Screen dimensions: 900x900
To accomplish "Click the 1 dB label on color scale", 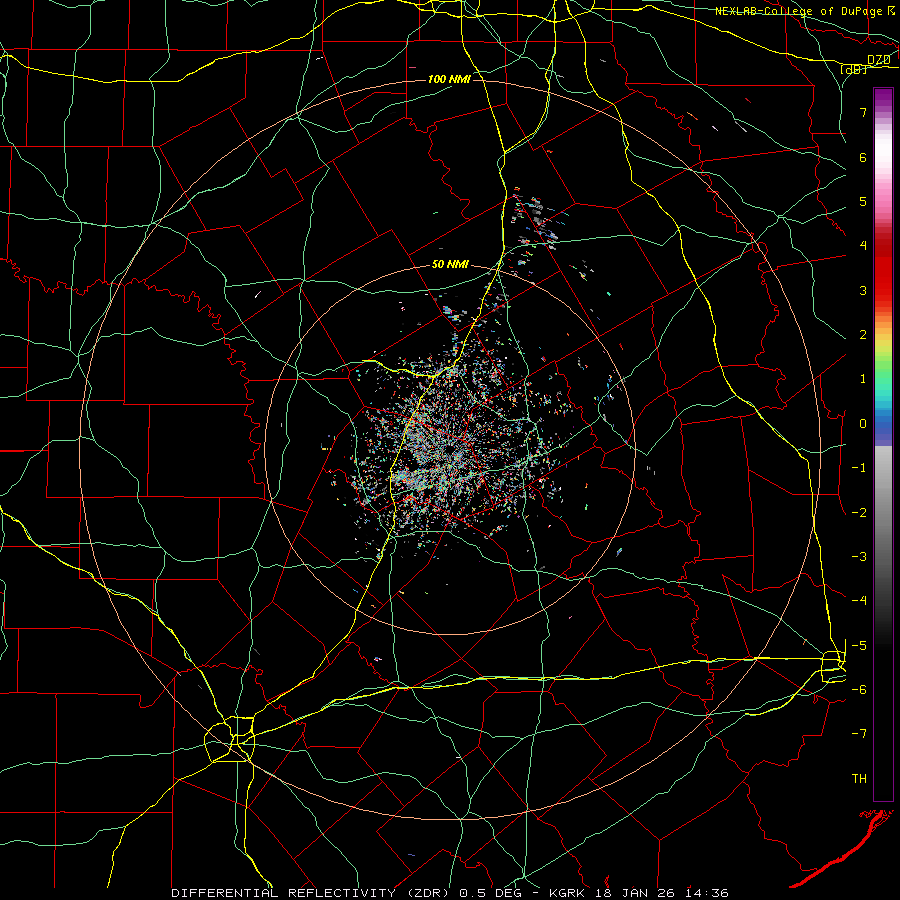I will [863, 379].
